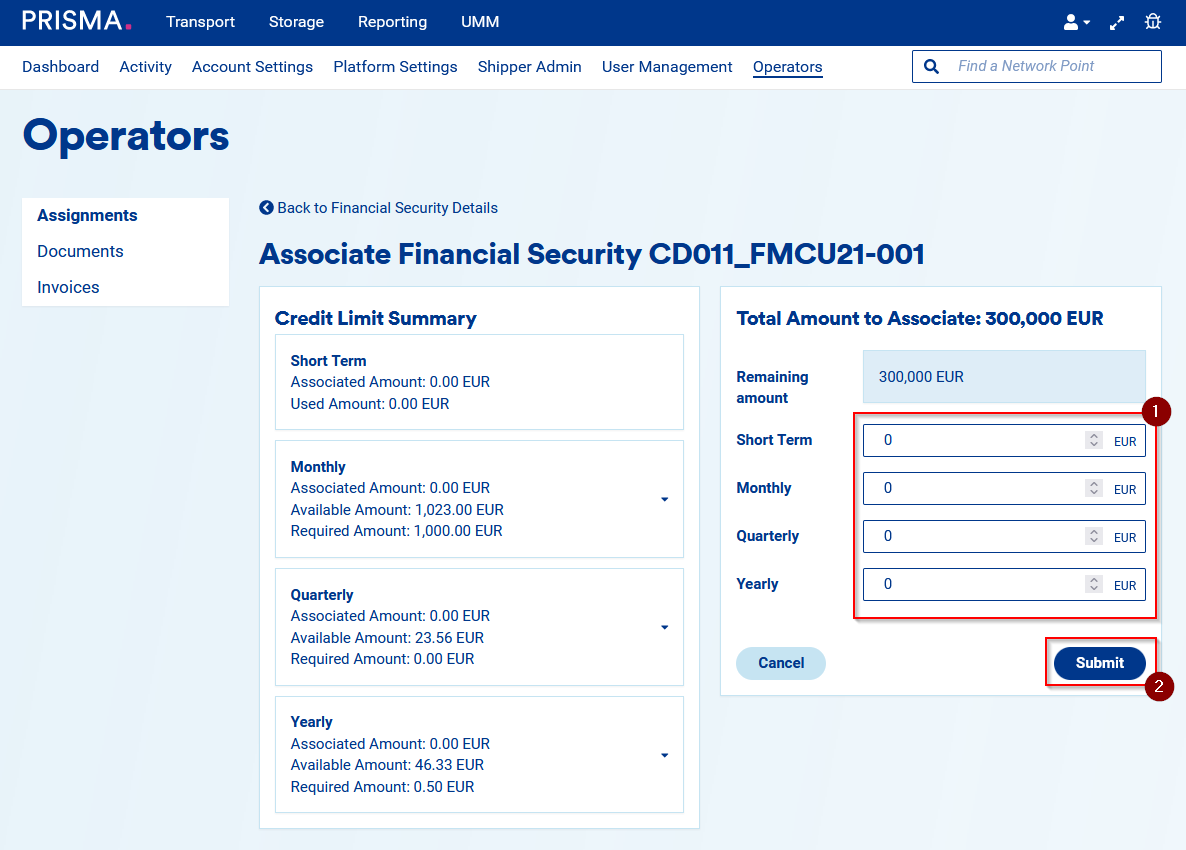Click the fullscreen expand arrows icon
Viewport: 1186px width, 850px height.
[x=1117, y=22]
